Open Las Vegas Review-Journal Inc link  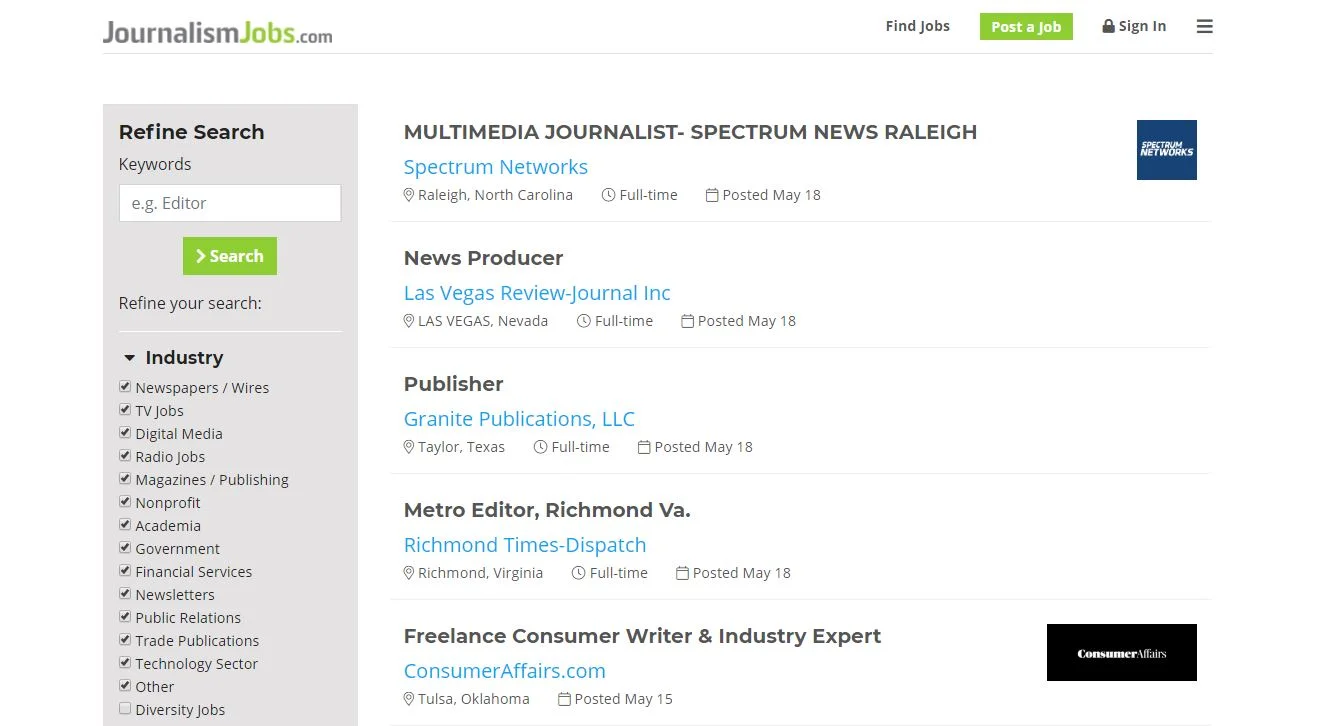pyautogui.click(x=537, y=293)
